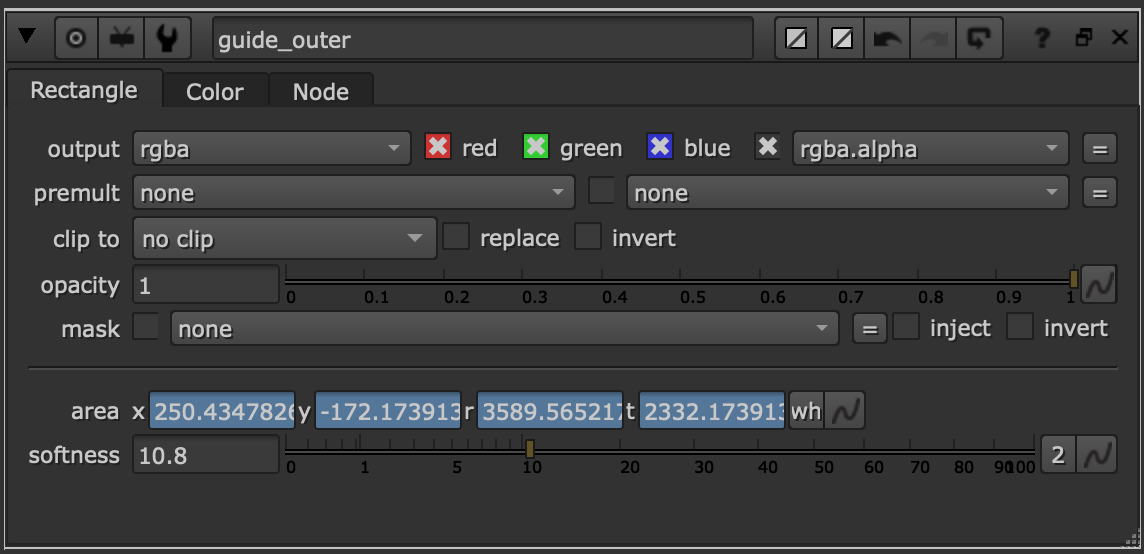1144x554 pixels.
Task: Open the opacity animation curve menu
Action: point(1099,285)
